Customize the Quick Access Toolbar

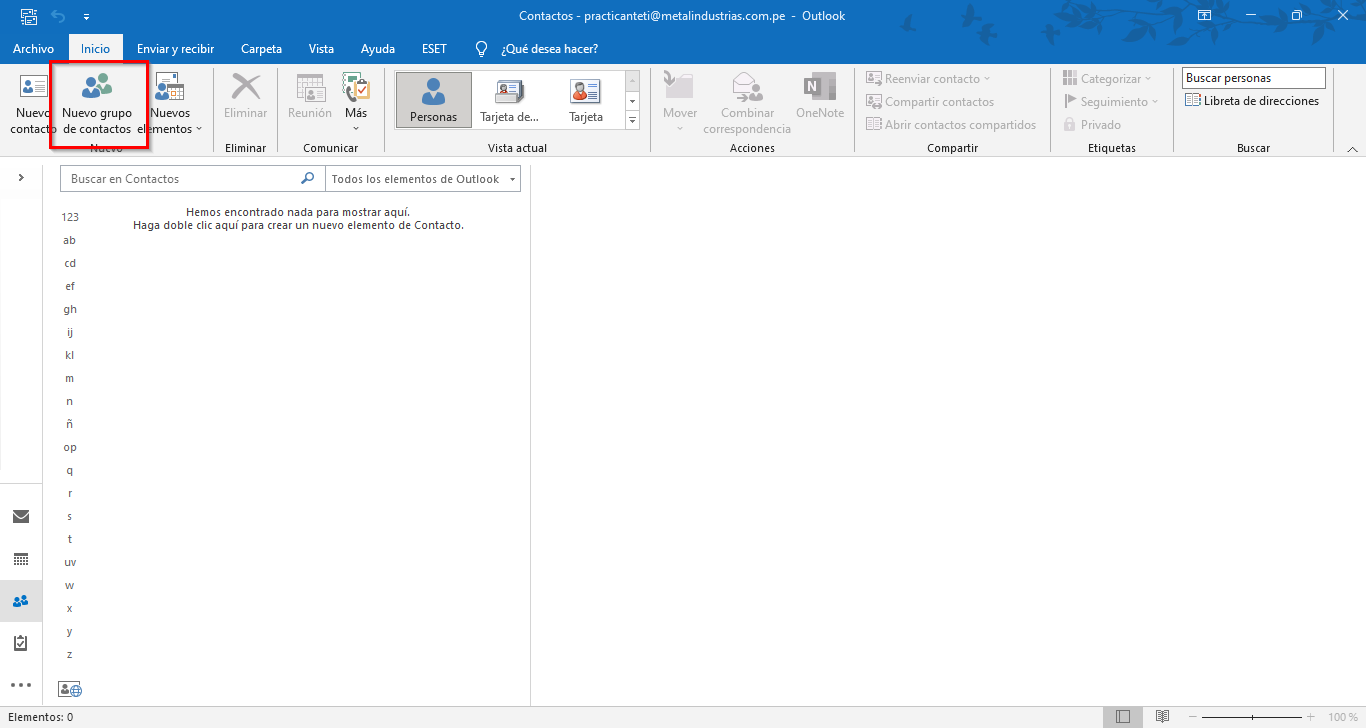[86, 17]
